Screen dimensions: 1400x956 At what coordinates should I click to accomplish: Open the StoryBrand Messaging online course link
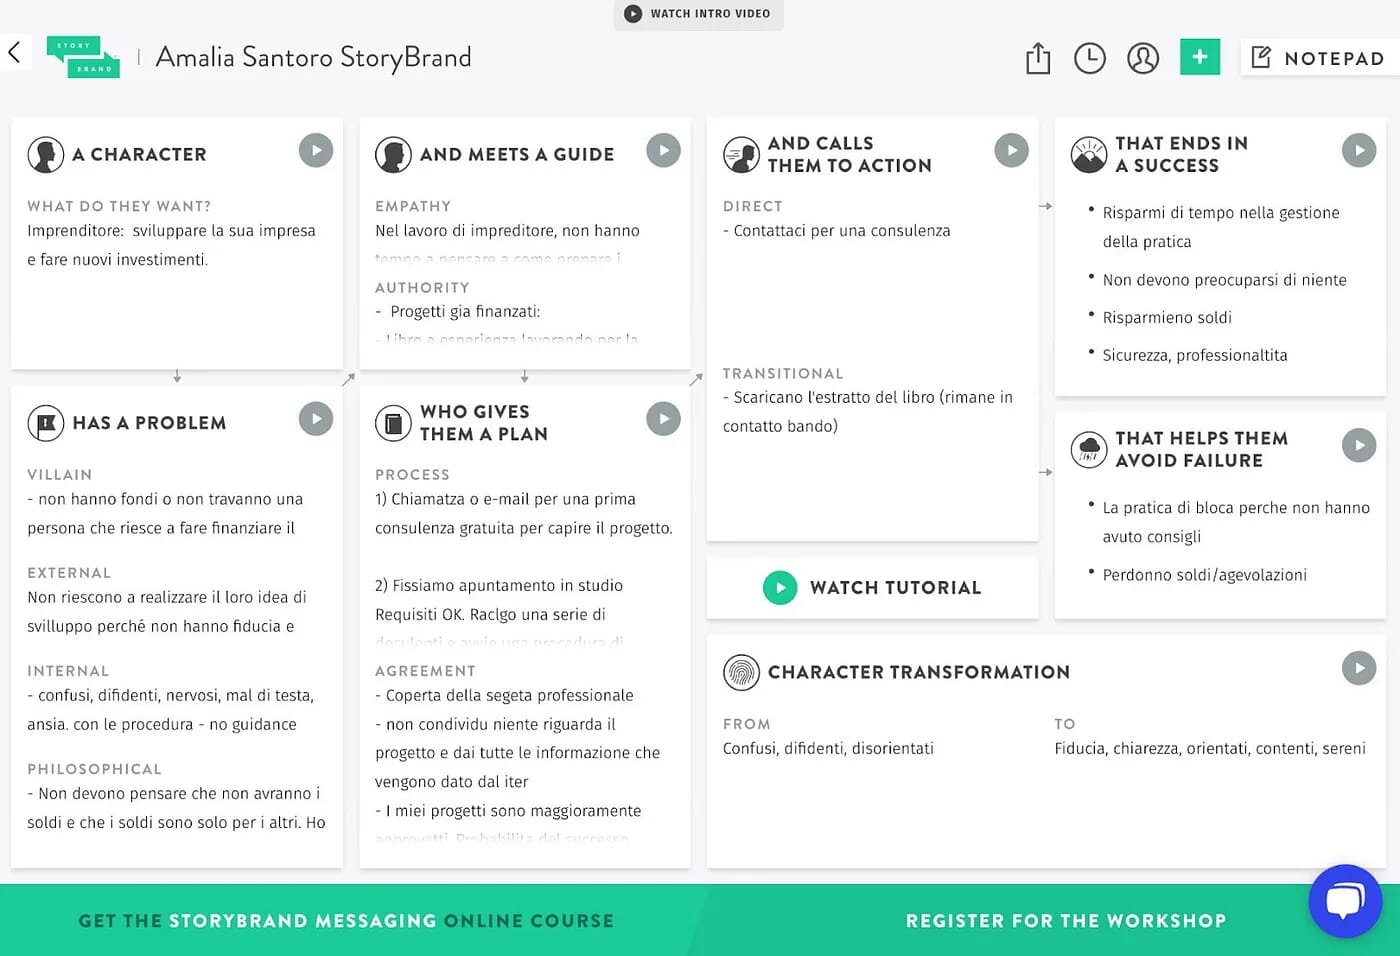346,921
